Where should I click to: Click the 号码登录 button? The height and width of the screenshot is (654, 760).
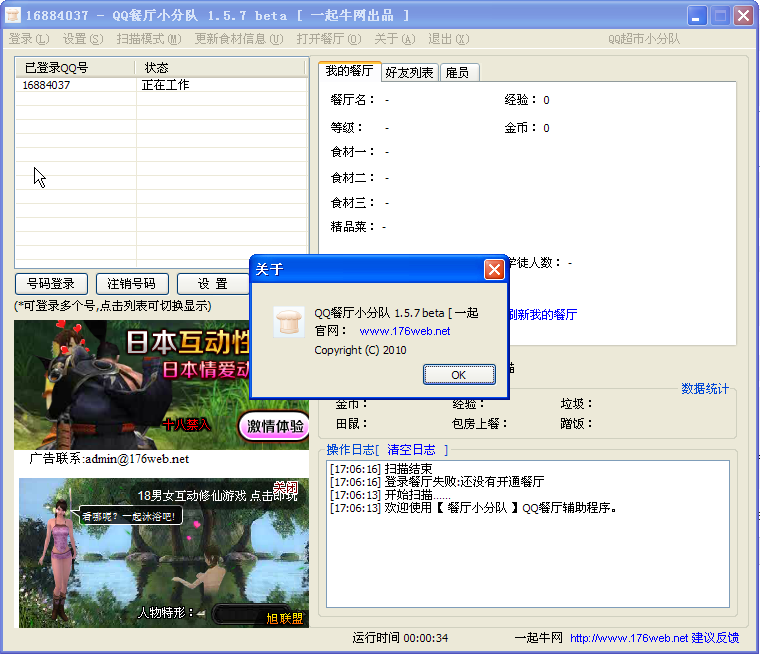[x=51, y=284]
